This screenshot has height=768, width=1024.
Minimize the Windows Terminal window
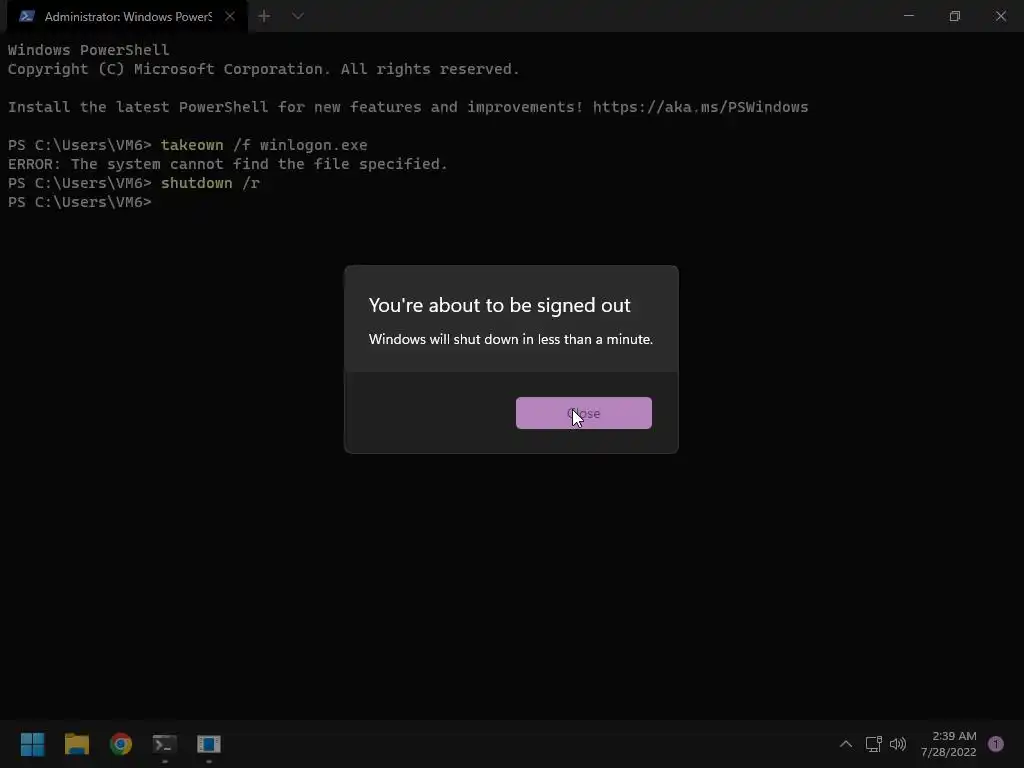[x=908, y=16]
